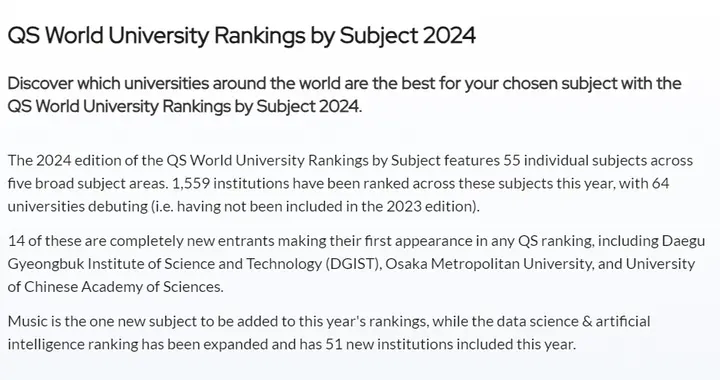Click 'QS World University Rankings by Subject 2024.' in subtitle
Viewport: 720px width, 380px height.
(x=185, y=106)
